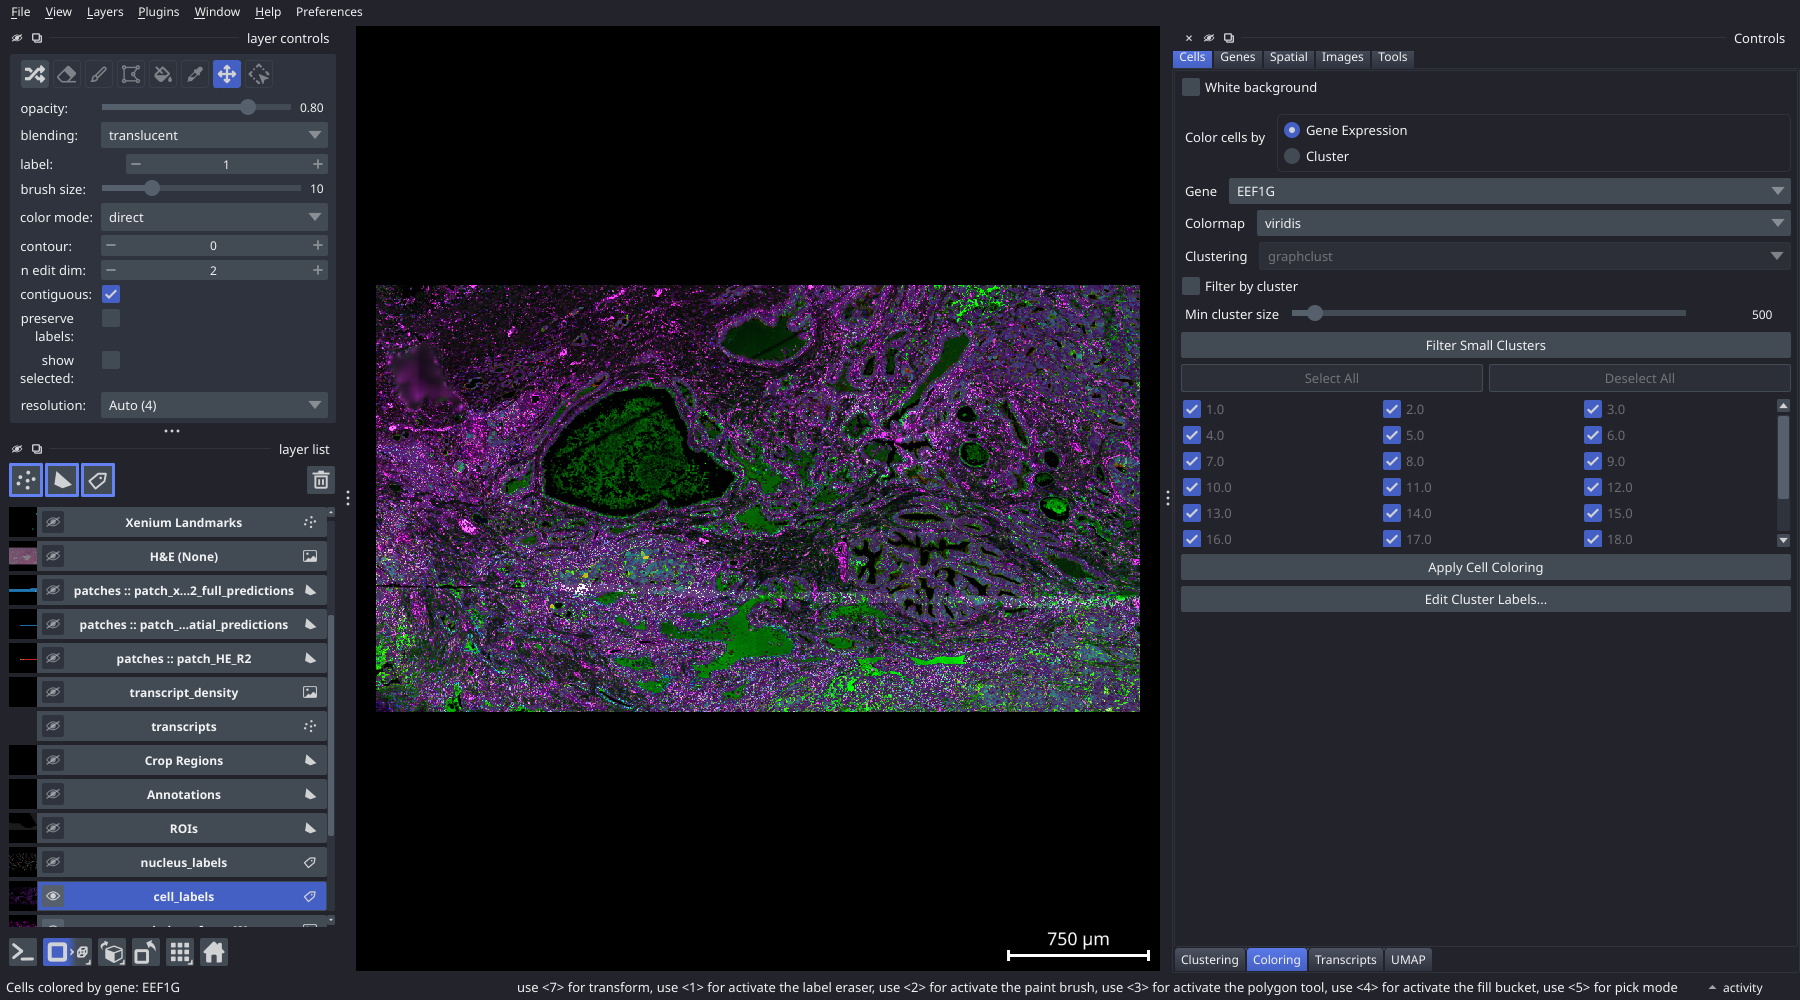Select Cluster radio button
This screenshot has width=1800, height=1000.
[1292, 156]
